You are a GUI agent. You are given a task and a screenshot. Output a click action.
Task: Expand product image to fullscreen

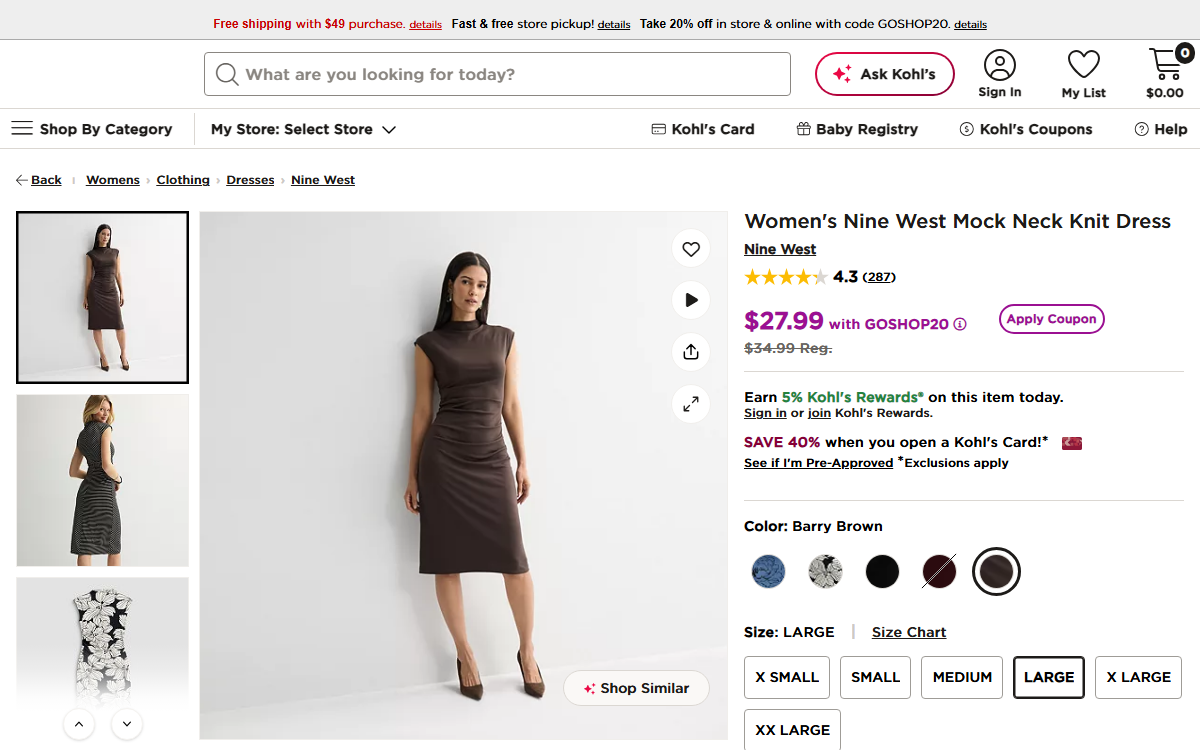pos(691,404)
